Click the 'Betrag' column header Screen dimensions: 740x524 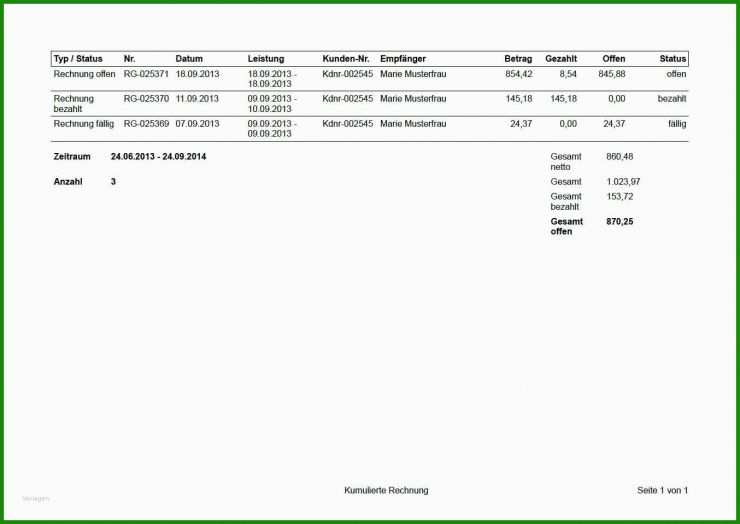click(518, 59)
